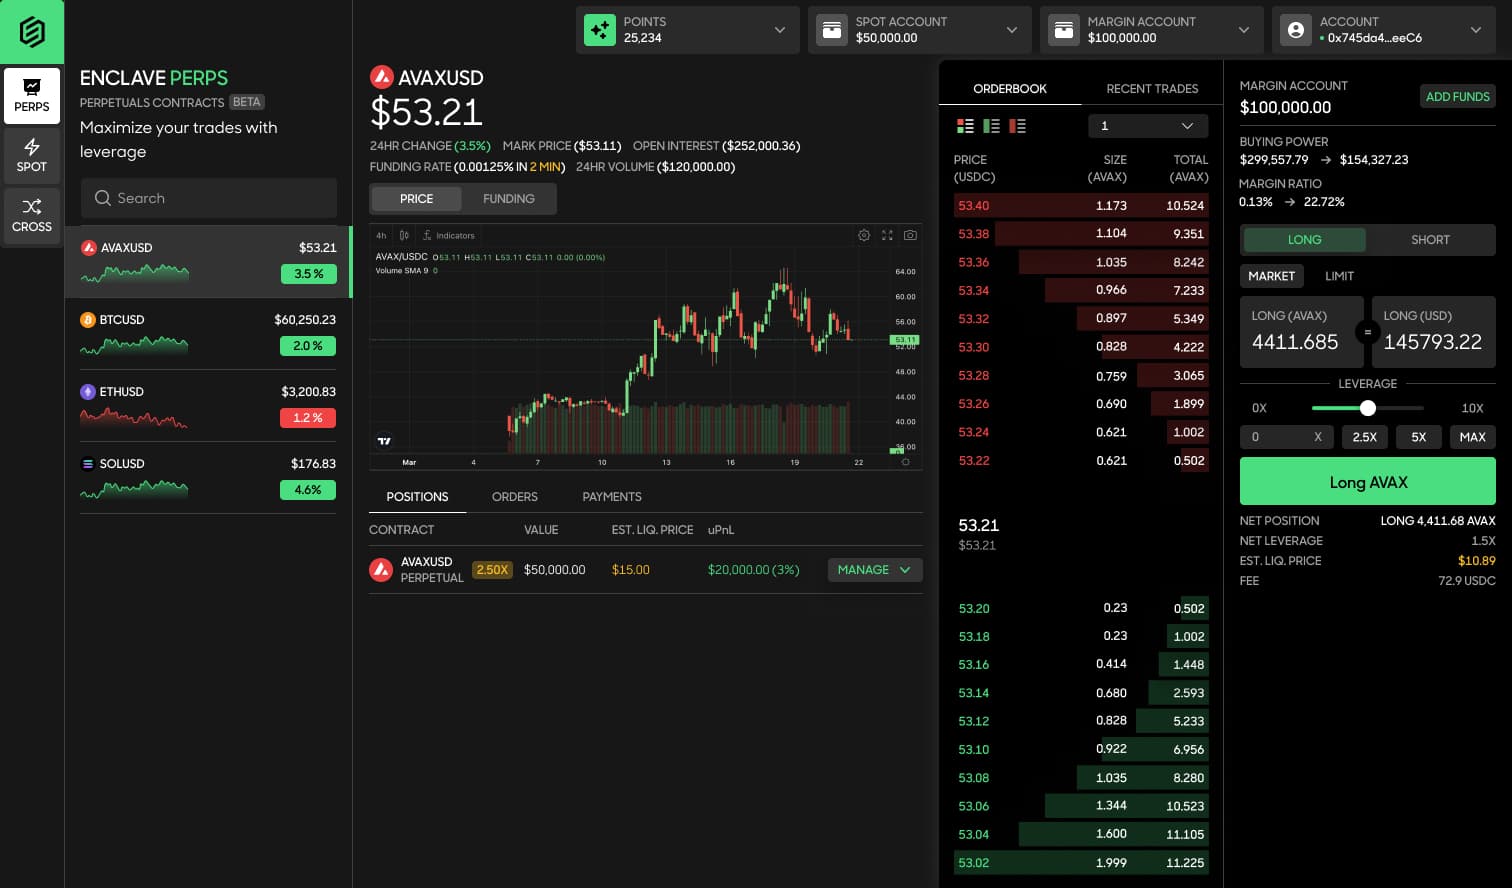Click the SOLUSD coin icon in market list
Viewport: 1512px width, 888px height.
pos(88,464)
